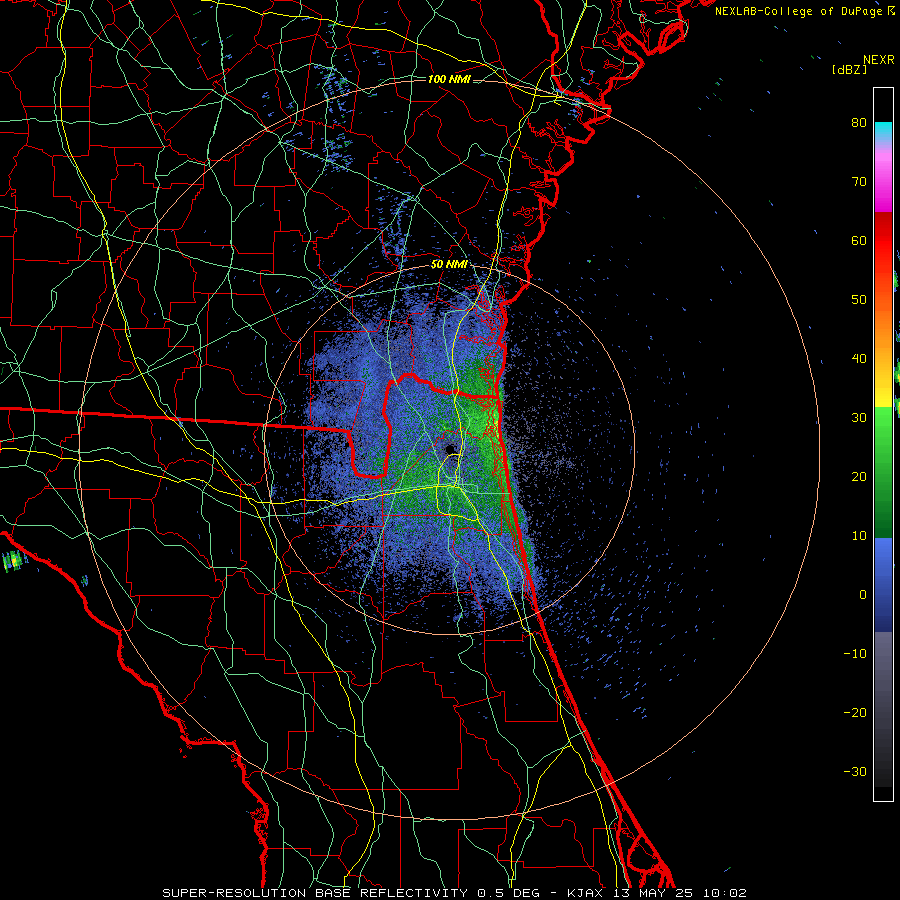Click the NEXLAB-College of DuPage watermark text

pyautogui.click(x=804, y=11)
